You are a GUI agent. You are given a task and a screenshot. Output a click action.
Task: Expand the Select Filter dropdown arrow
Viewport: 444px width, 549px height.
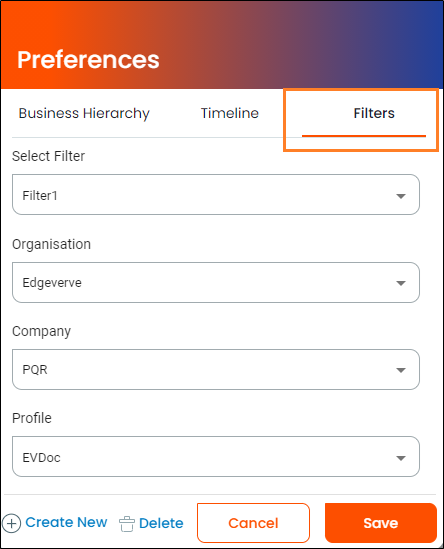pos(401,196)
